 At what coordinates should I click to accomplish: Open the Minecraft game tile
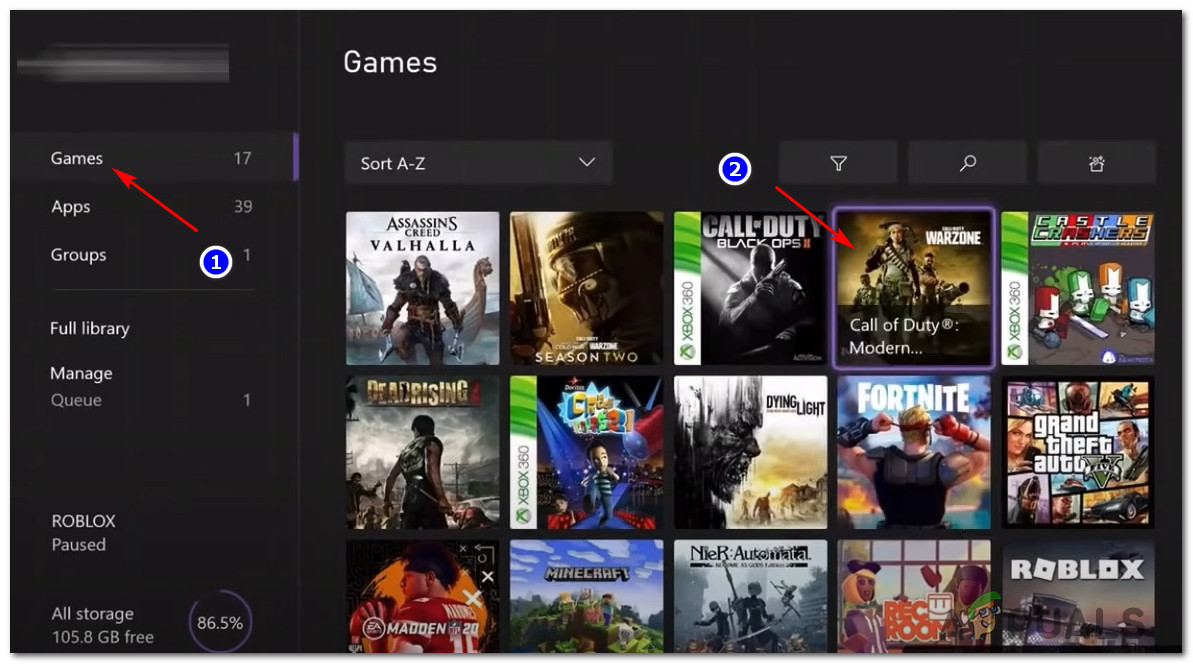pyautogui.click(x=586, y=596)
